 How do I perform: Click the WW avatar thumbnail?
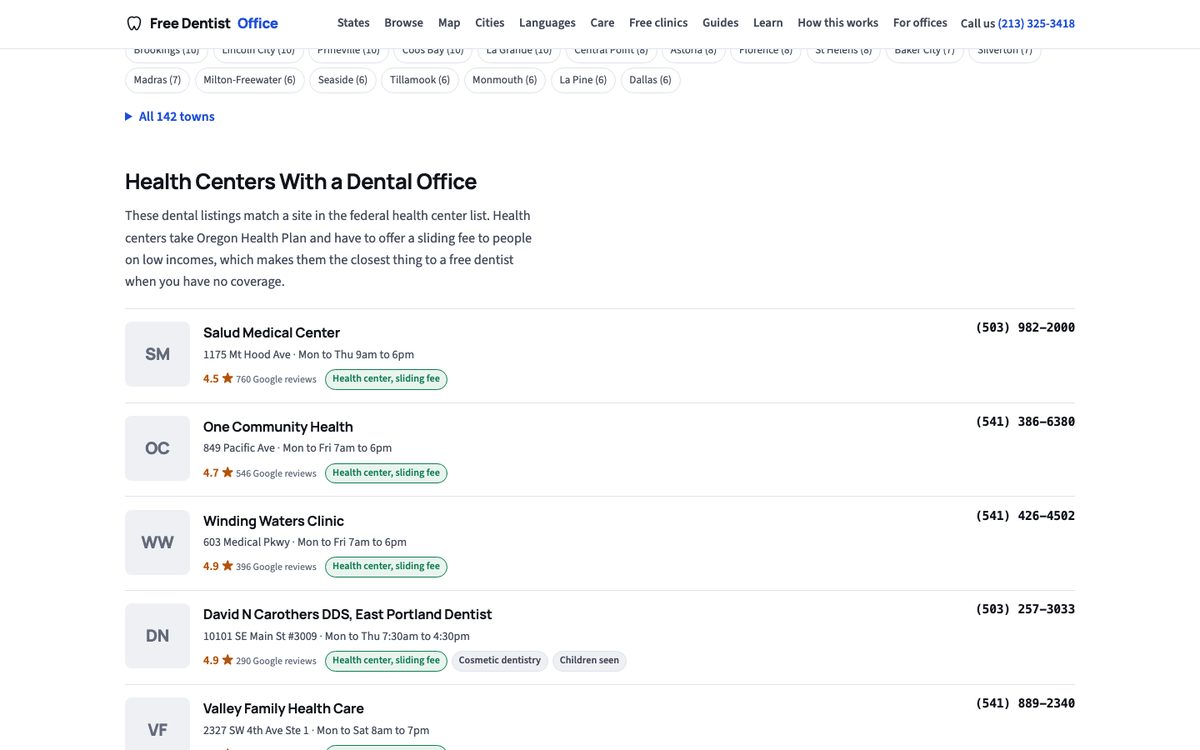[157, 542]
